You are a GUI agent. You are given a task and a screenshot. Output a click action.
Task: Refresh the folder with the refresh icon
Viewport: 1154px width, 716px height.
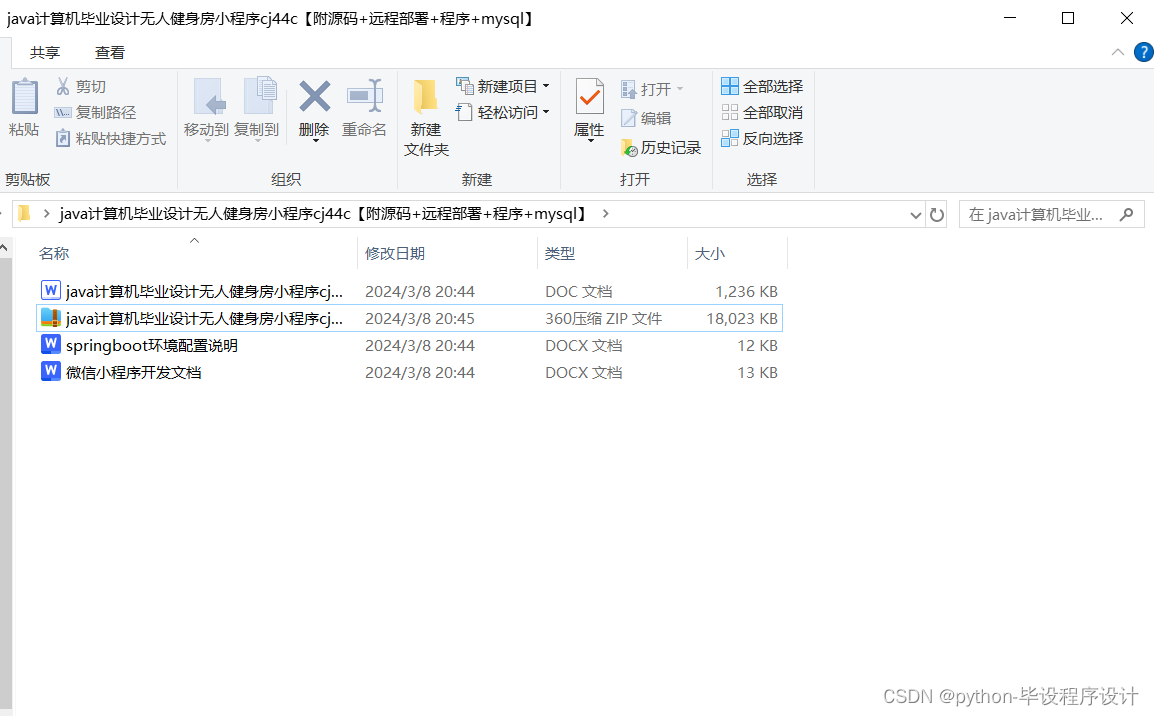point(937,214)
